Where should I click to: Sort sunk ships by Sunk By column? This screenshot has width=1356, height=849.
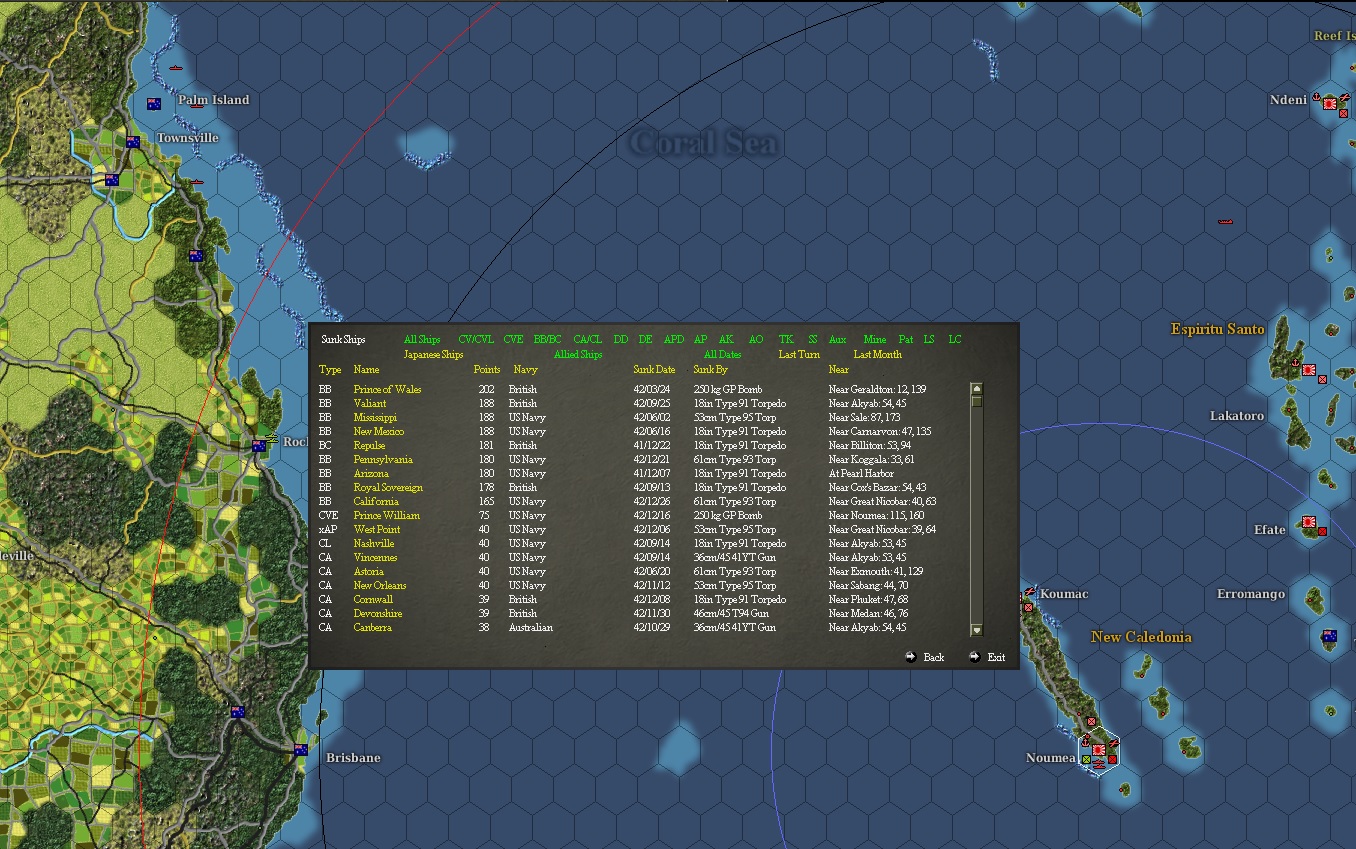[710, 369]
